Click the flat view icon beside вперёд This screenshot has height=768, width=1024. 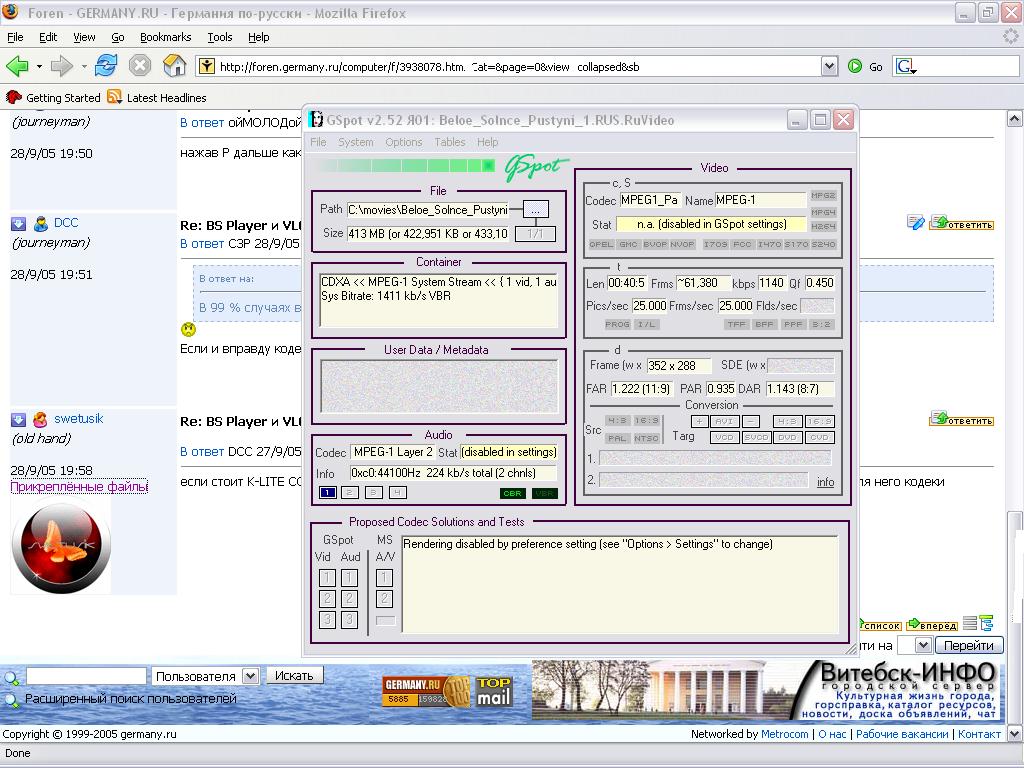click(x=970, y=624)
